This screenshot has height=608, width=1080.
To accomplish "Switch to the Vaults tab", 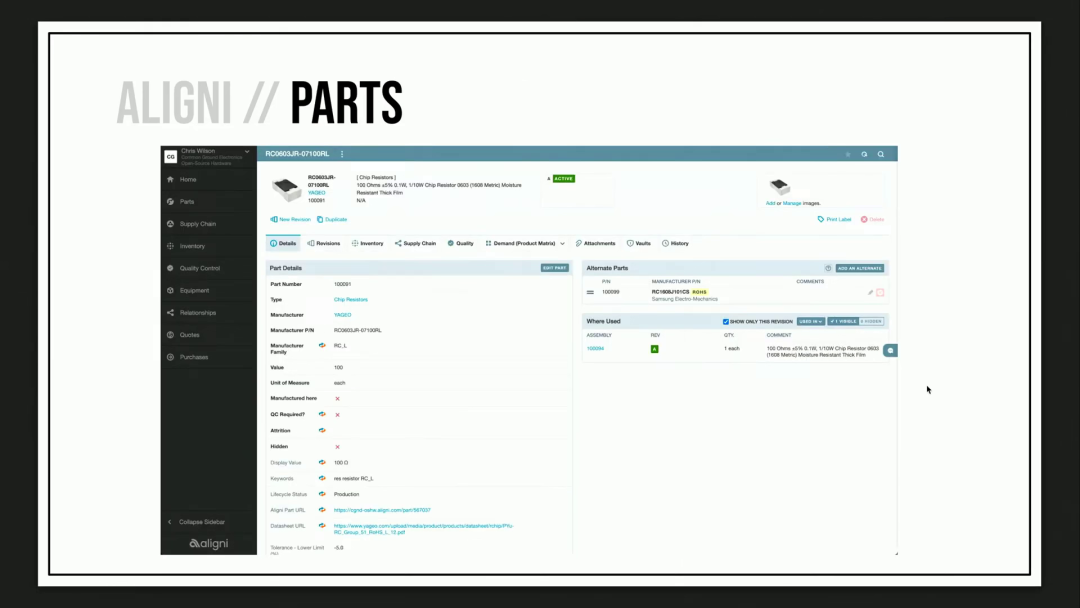I will pos(638,244).
